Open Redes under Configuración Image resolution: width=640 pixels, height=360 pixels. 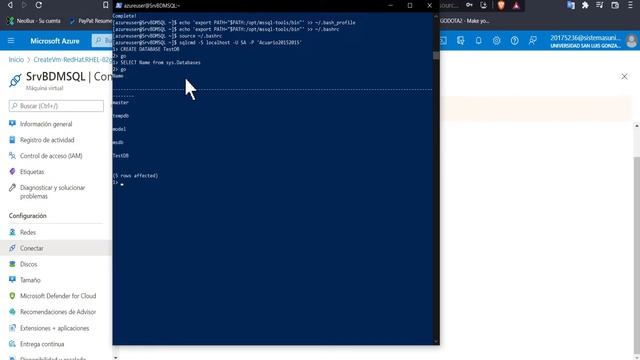pyautogui.click(x=28, y=232)
